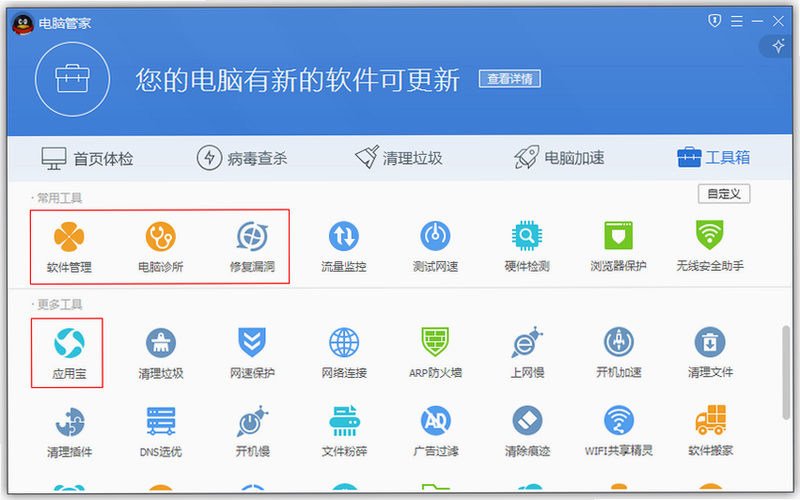
Task: Launch 文件粉碎 file shredder
Action: point(344,432)
